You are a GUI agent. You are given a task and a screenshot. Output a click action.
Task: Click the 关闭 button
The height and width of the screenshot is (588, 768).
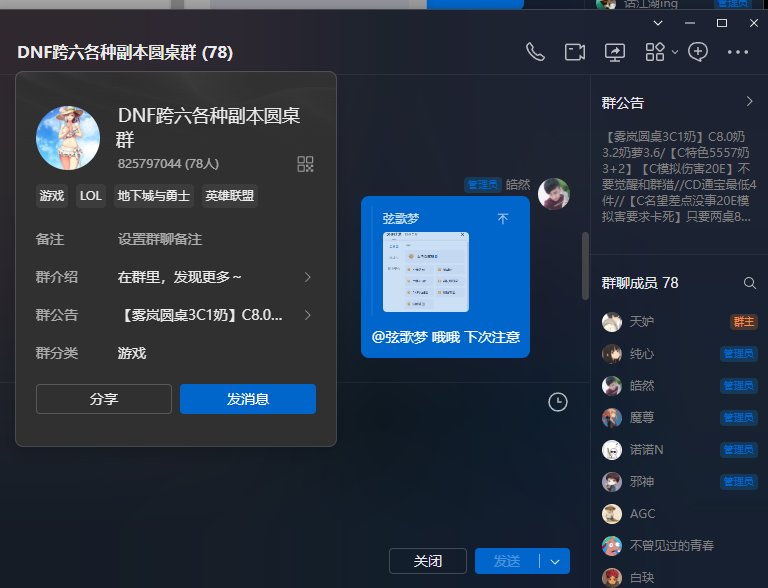click(428, 561)
